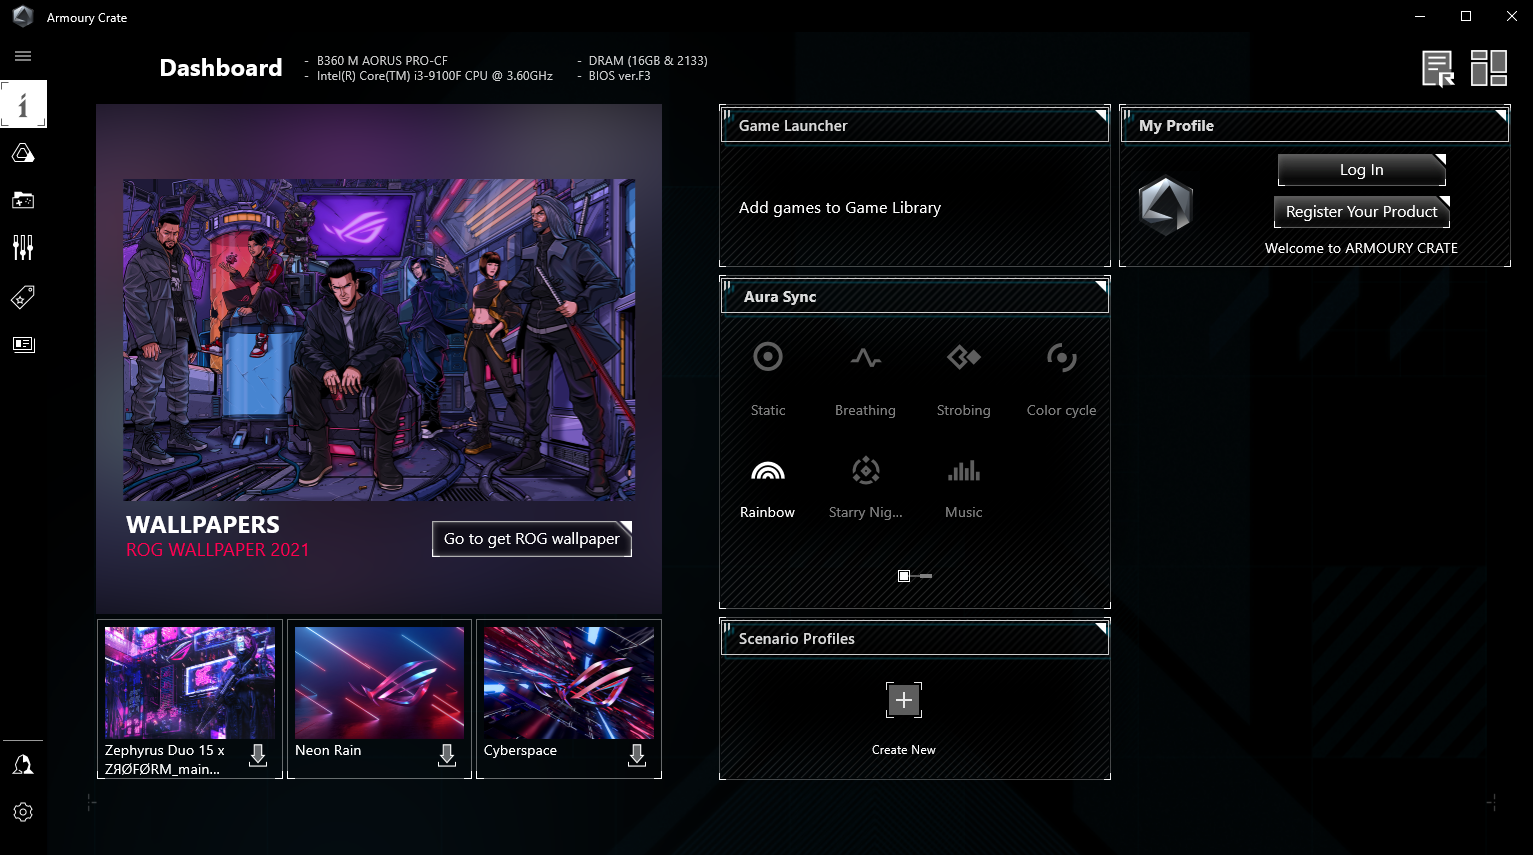This screenshot has width=1533, height=855.
Task: Open News icon in sidebar
Action: coord(23,344)
